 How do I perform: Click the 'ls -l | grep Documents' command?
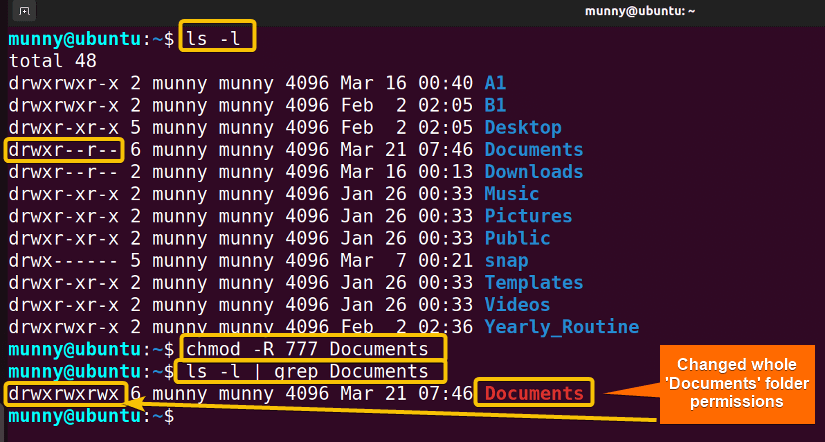click(308, 371)
